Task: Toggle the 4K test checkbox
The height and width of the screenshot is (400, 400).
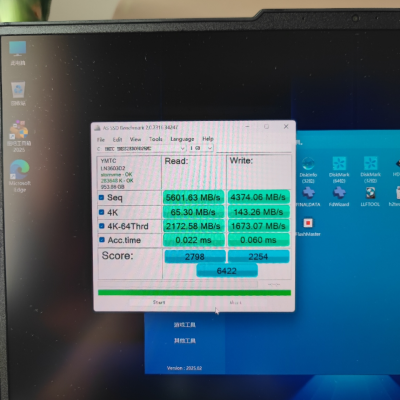Action: point(101,212)
